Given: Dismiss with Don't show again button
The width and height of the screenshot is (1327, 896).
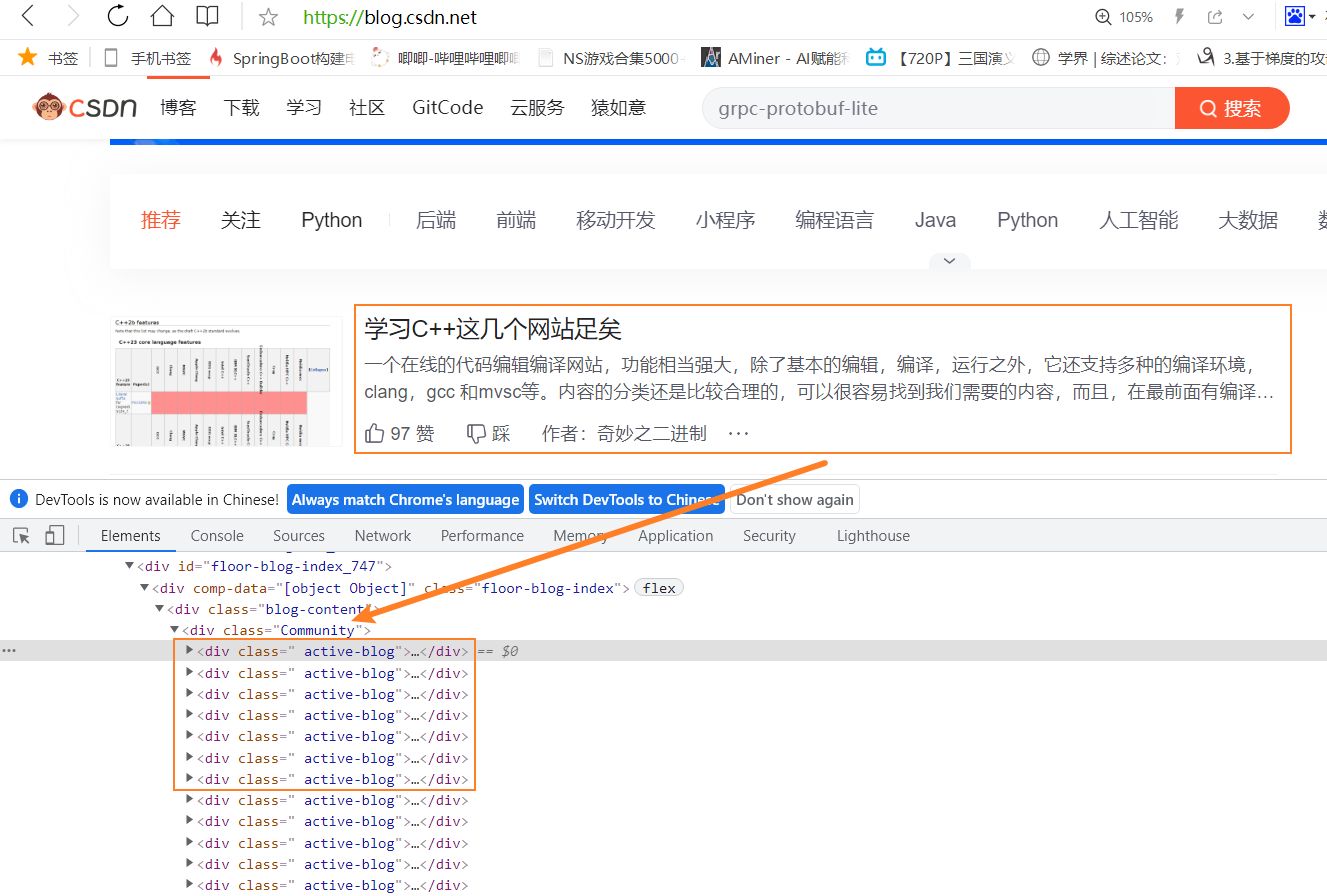Looking at the screenshot, I should point(795,500).
